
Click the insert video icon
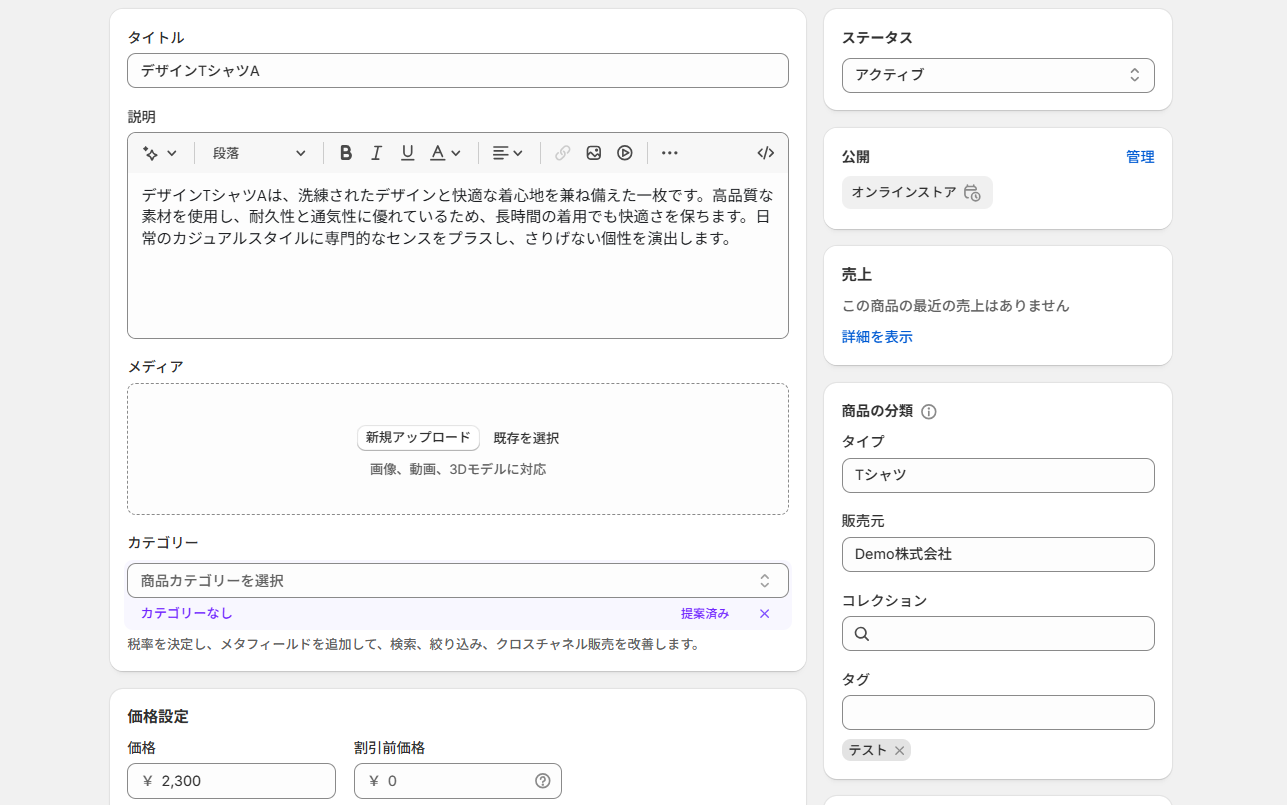click(x=625, y=153)
